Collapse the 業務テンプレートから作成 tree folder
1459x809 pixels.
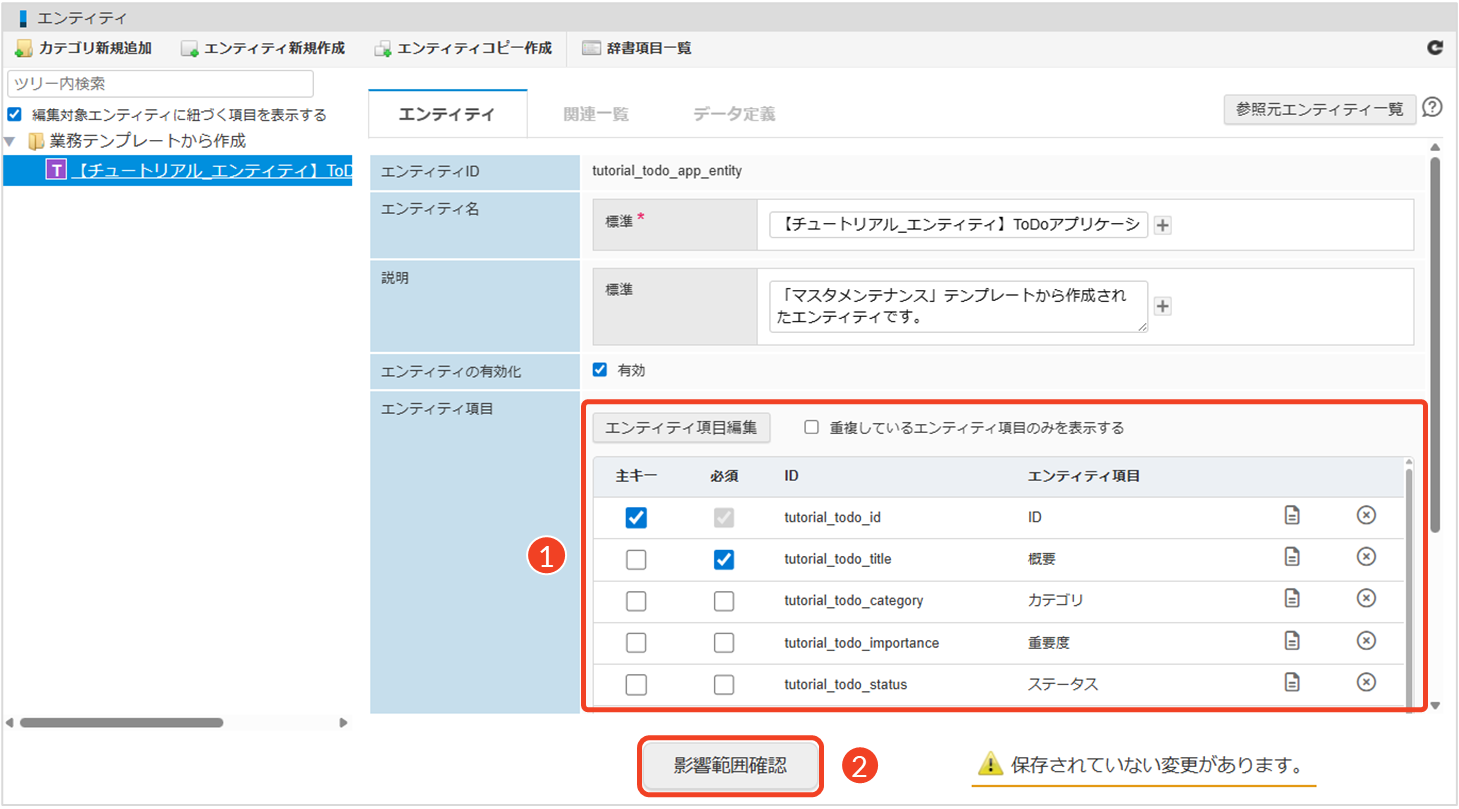(x=10, y=141)
